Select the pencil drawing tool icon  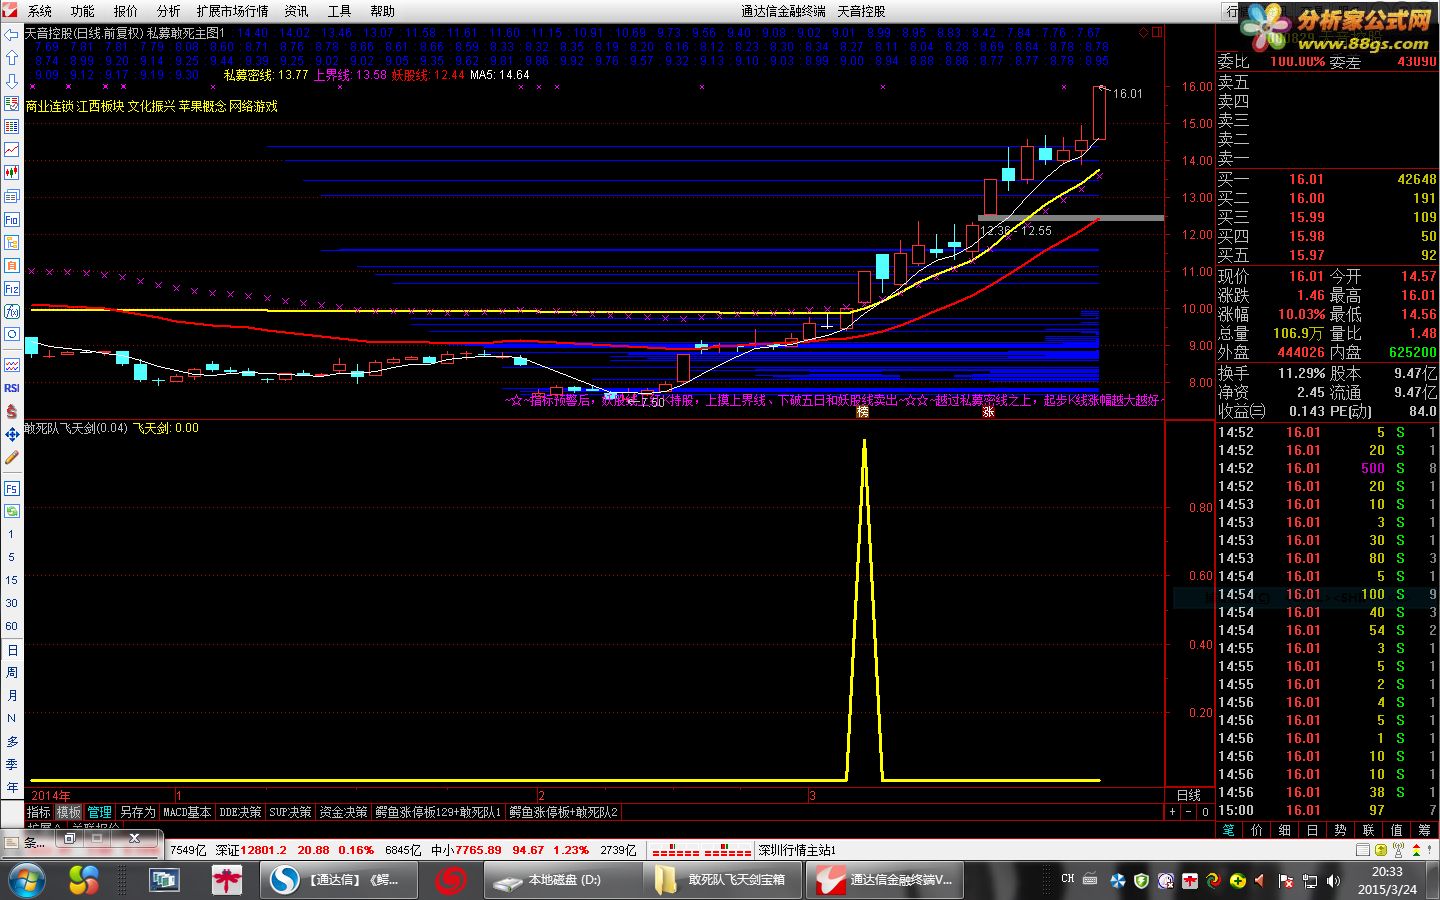pos(12,457)
